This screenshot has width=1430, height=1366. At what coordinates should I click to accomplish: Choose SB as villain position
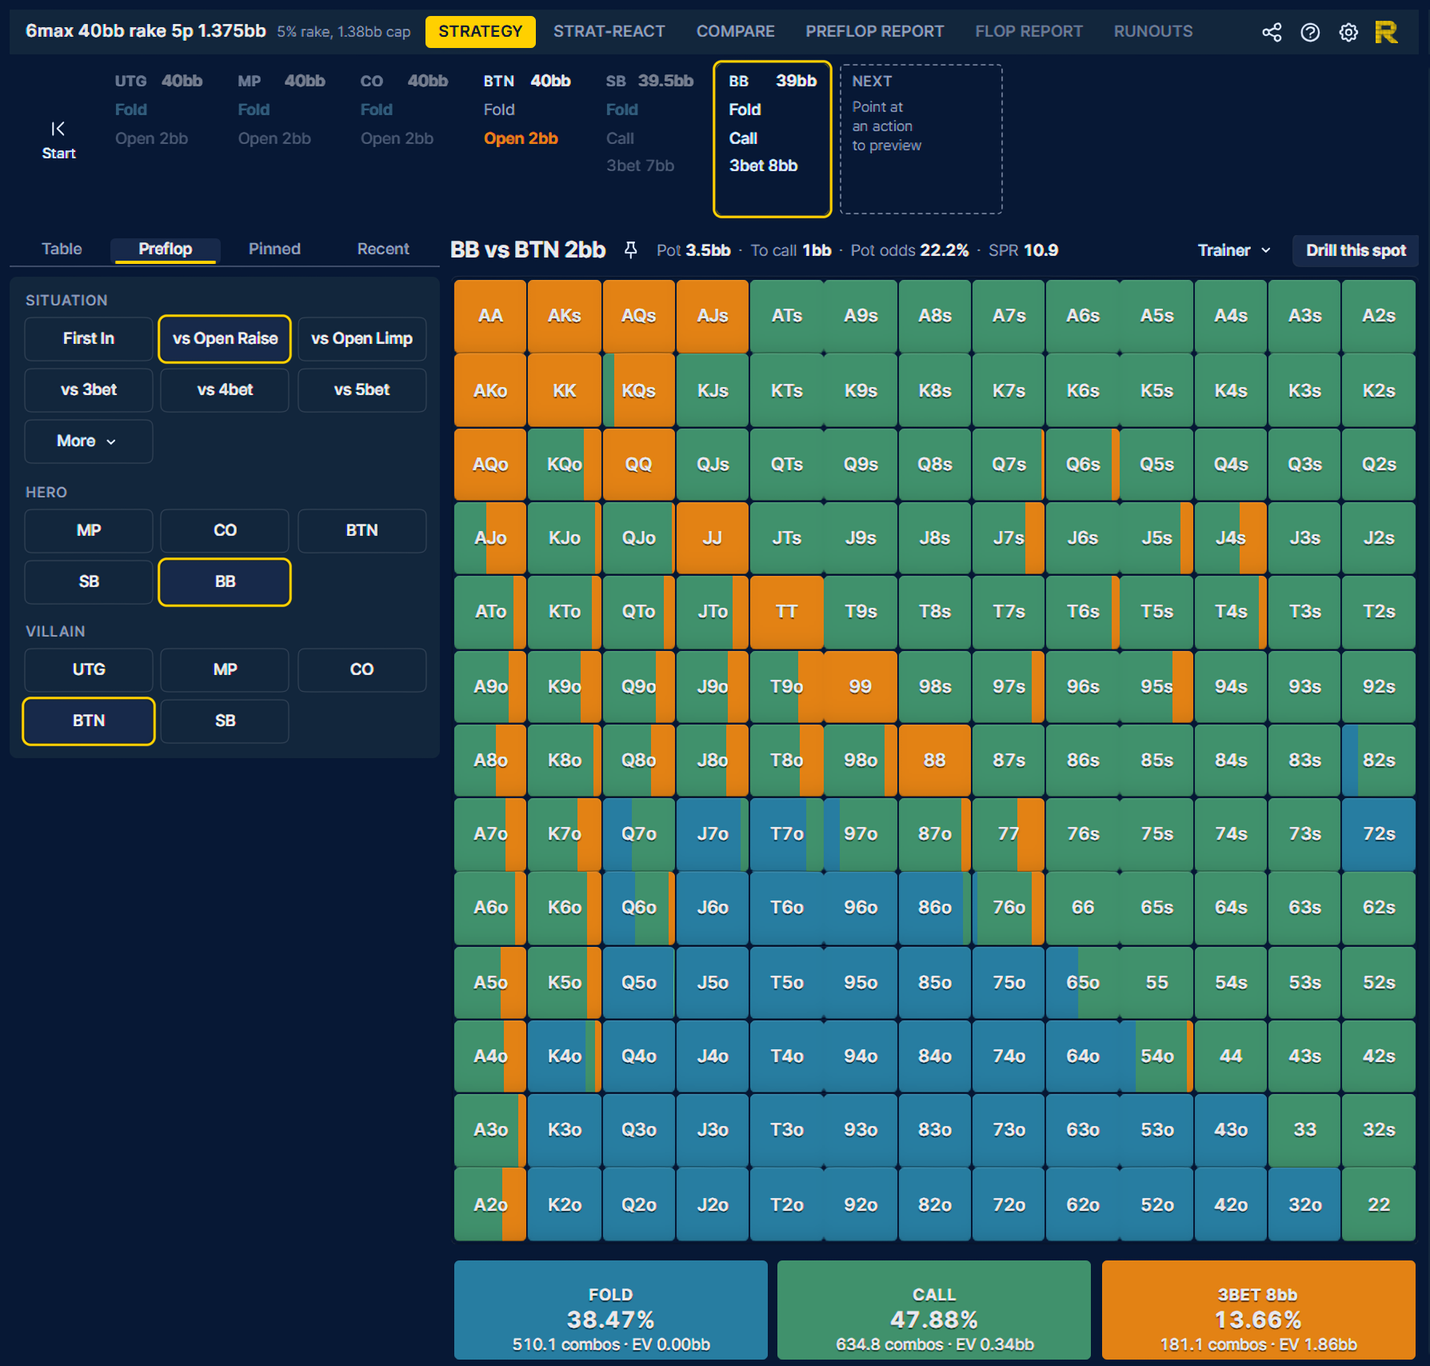[225, 720]
